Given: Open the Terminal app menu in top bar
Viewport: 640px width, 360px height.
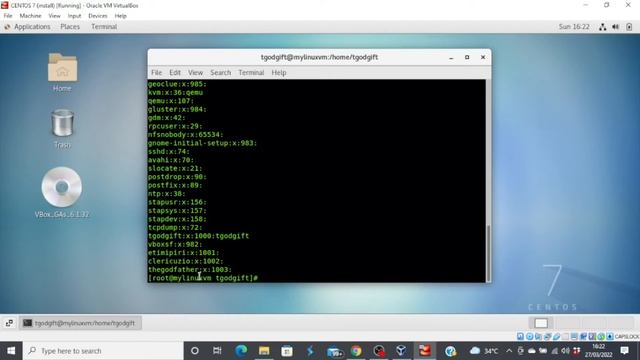Looking at the screenshot, I should point(104,27).
